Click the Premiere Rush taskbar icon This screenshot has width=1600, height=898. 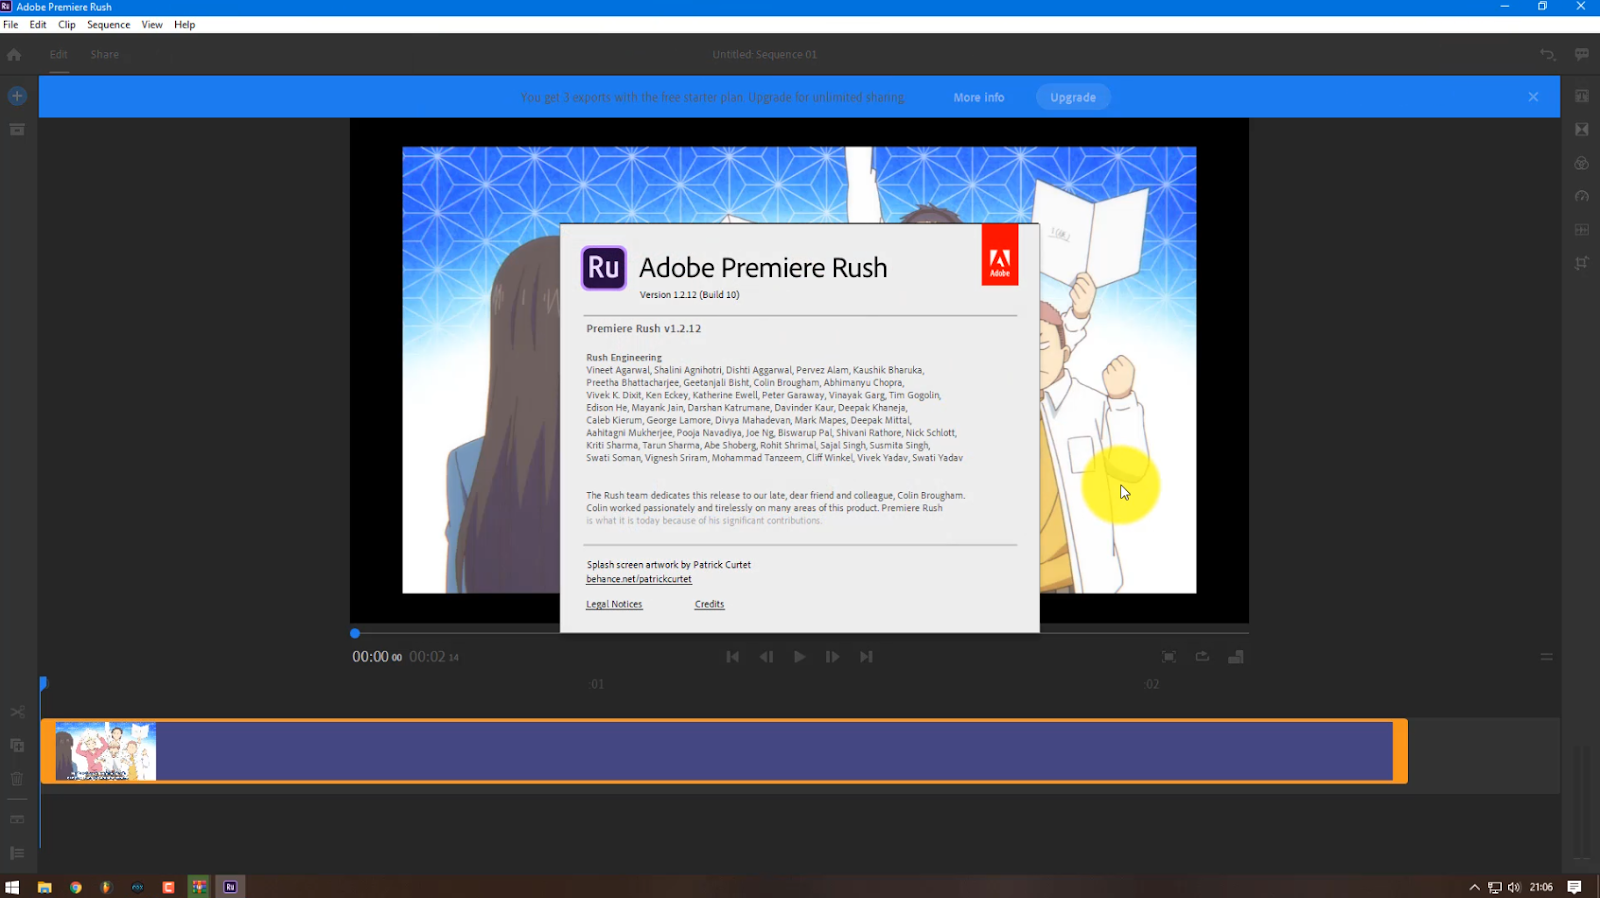click(230, 887)
